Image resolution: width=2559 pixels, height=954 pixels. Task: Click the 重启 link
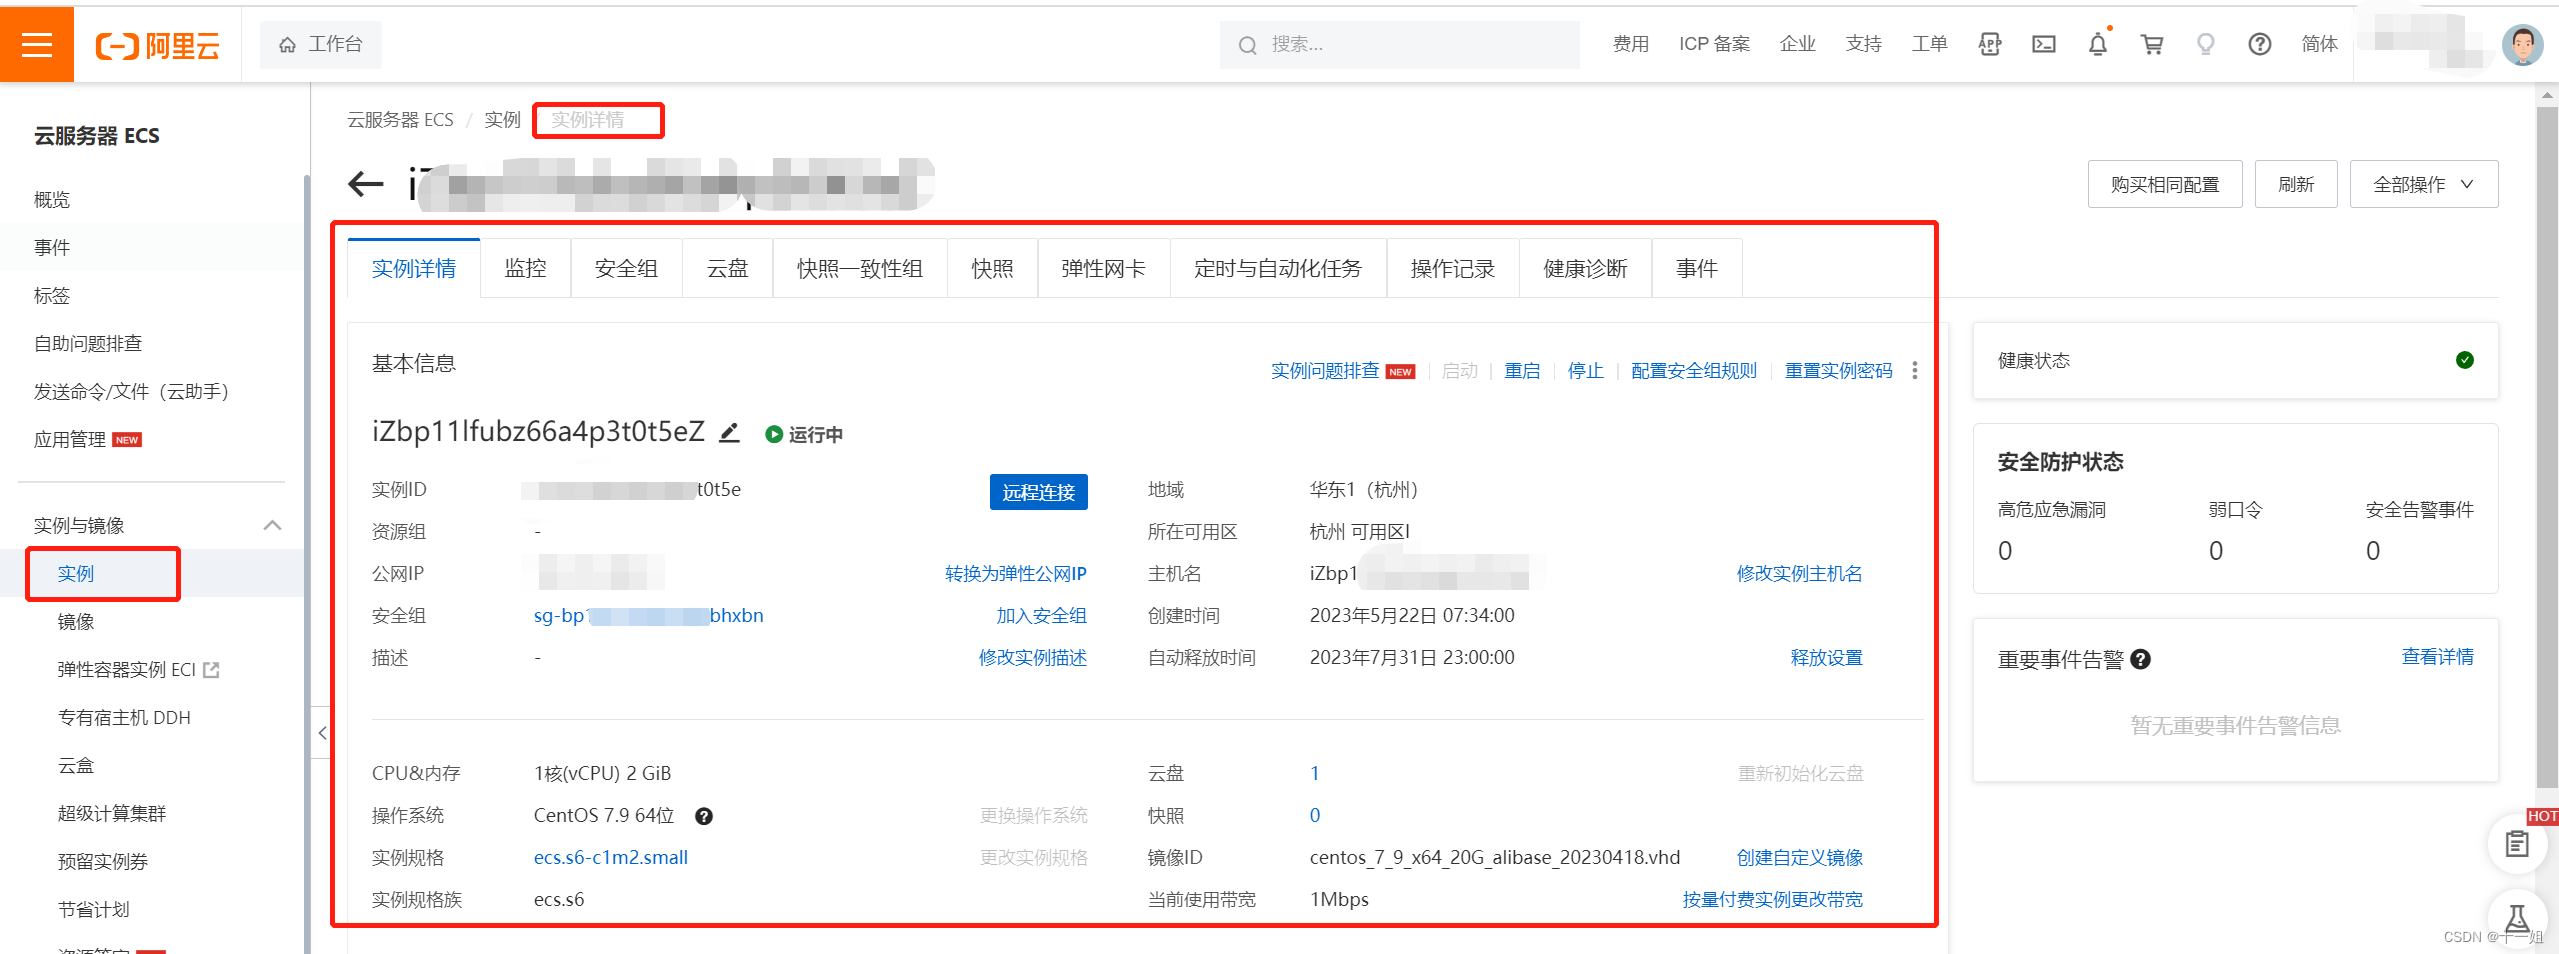tap(1522, 371)
